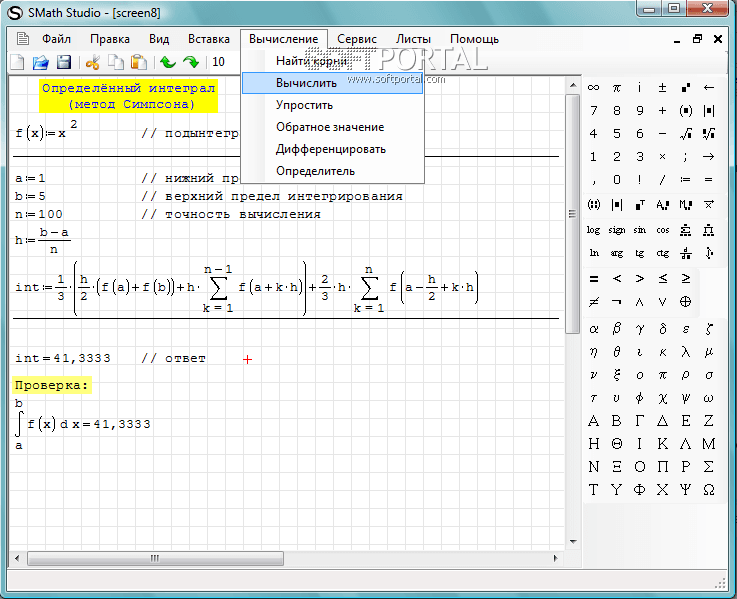Insert the cos function
Viewport: 737px width, 599px height.
point(663,230)
